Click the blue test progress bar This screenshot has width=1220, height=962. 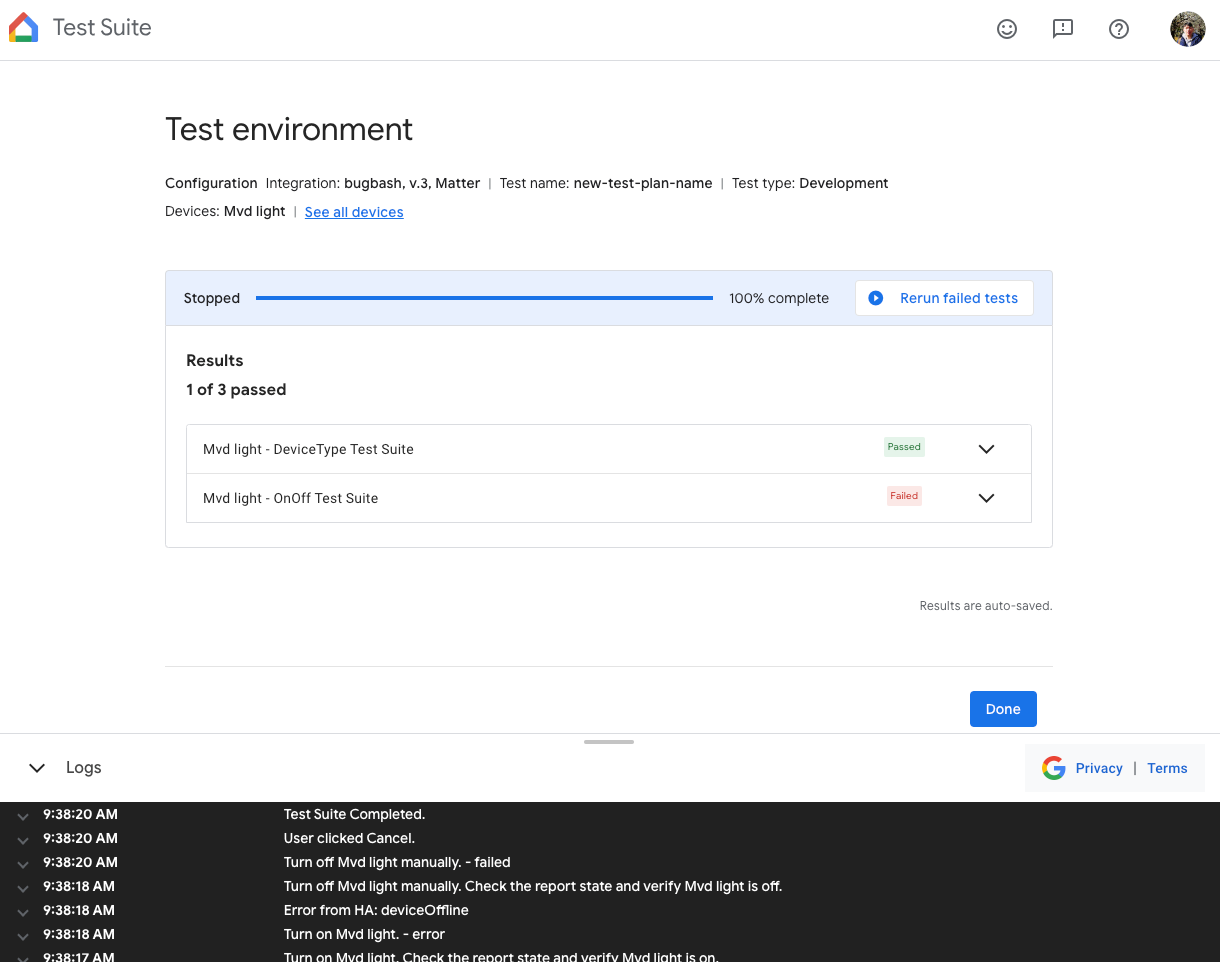pos(485,297)
